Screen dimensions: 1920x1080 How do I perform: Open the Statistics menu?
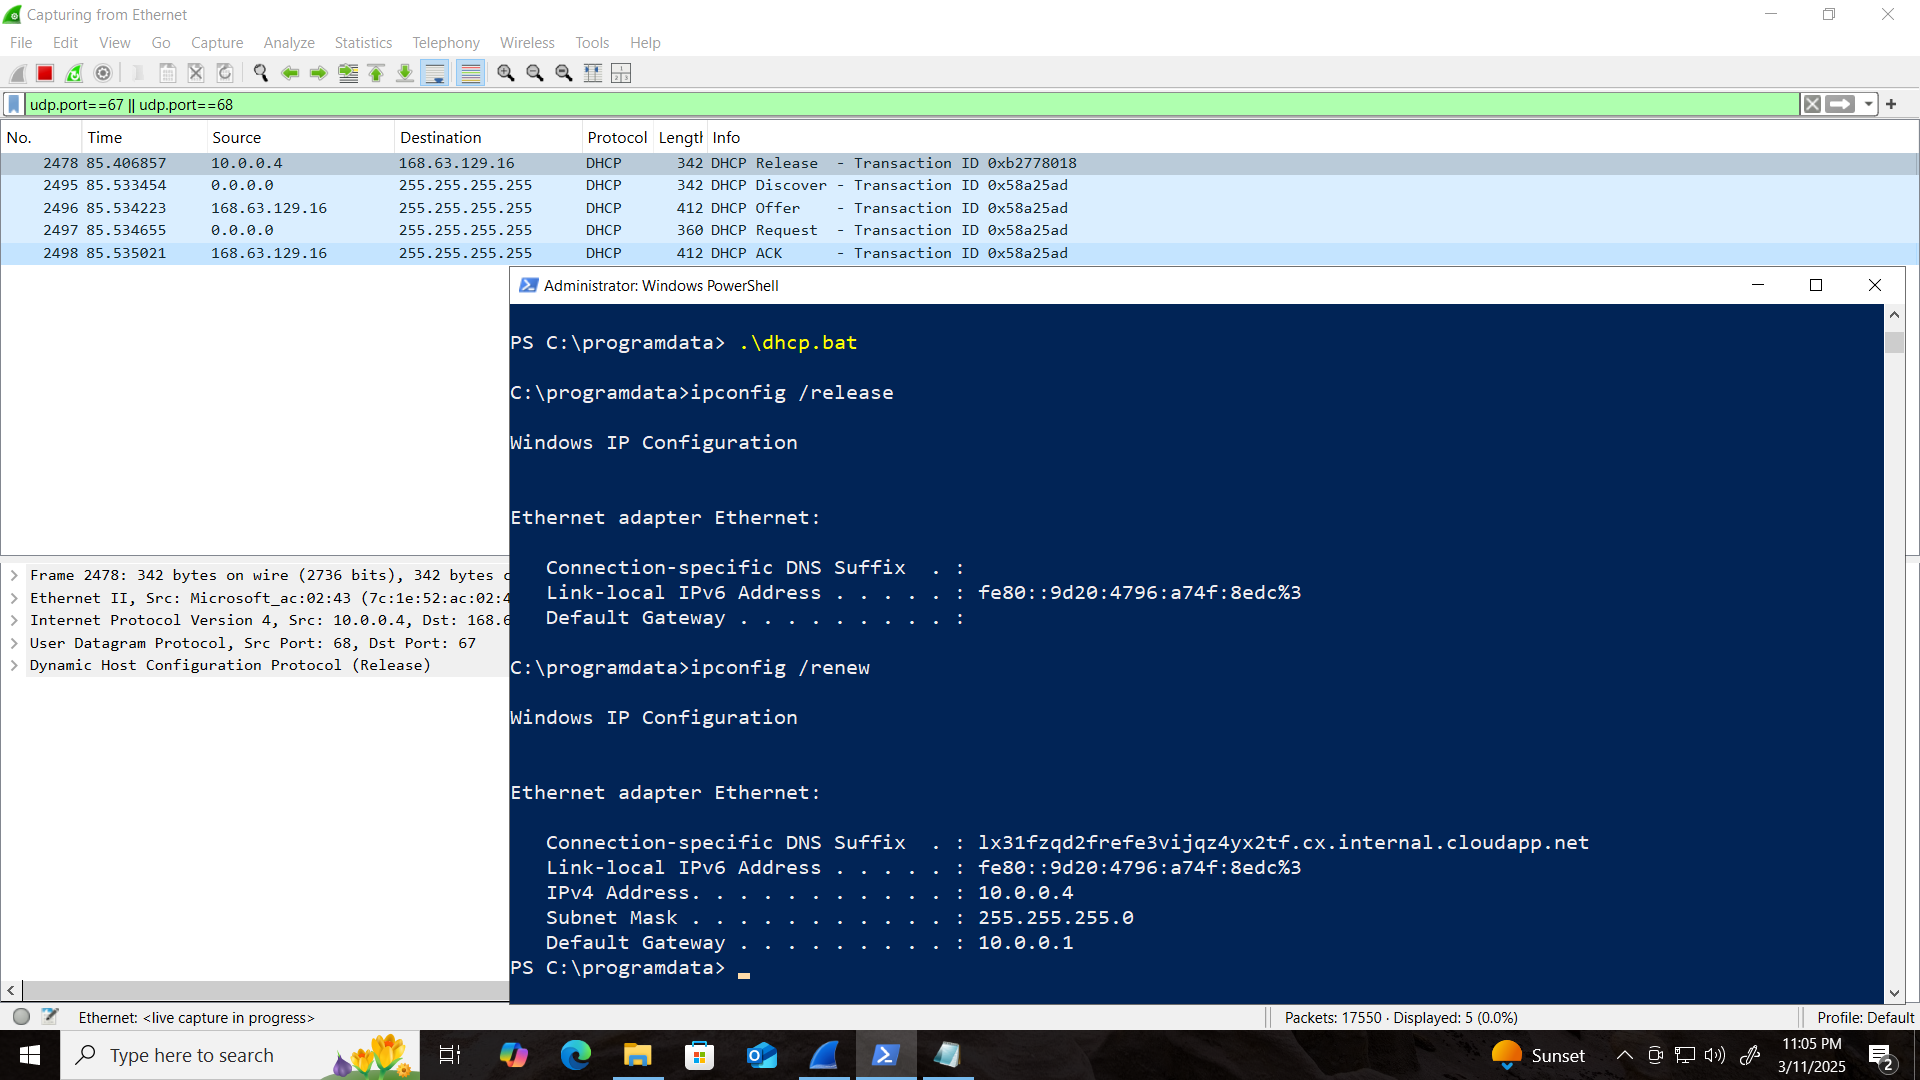363,43
